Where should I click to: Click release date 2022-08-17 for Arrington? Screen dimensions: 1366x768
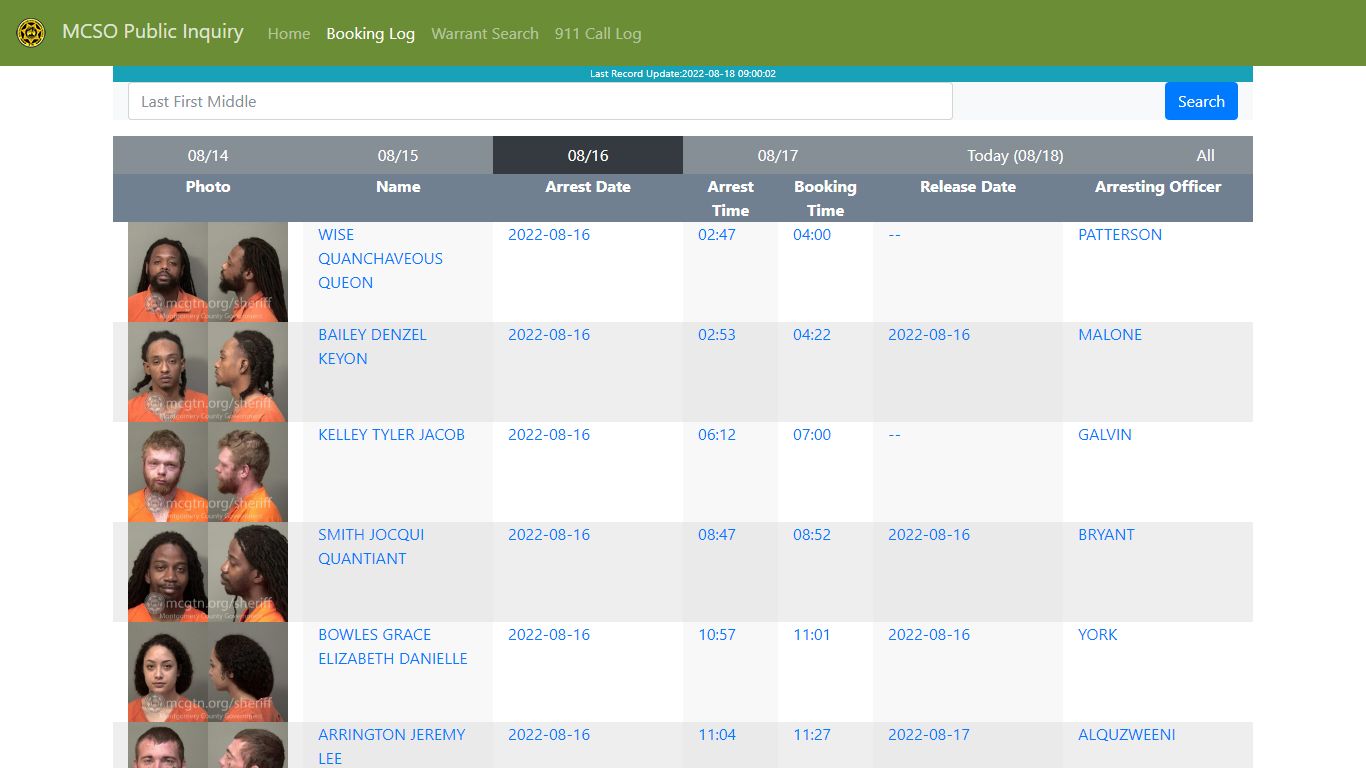point(929,734)
